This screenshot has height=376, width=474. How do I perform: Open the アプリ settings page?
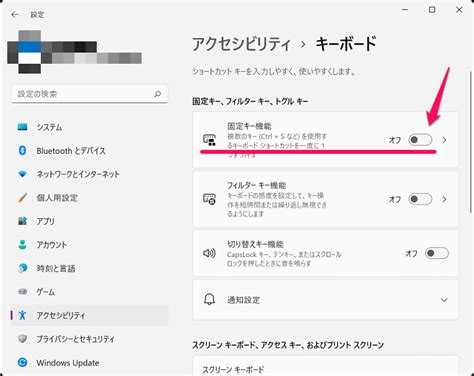(89, 221)
